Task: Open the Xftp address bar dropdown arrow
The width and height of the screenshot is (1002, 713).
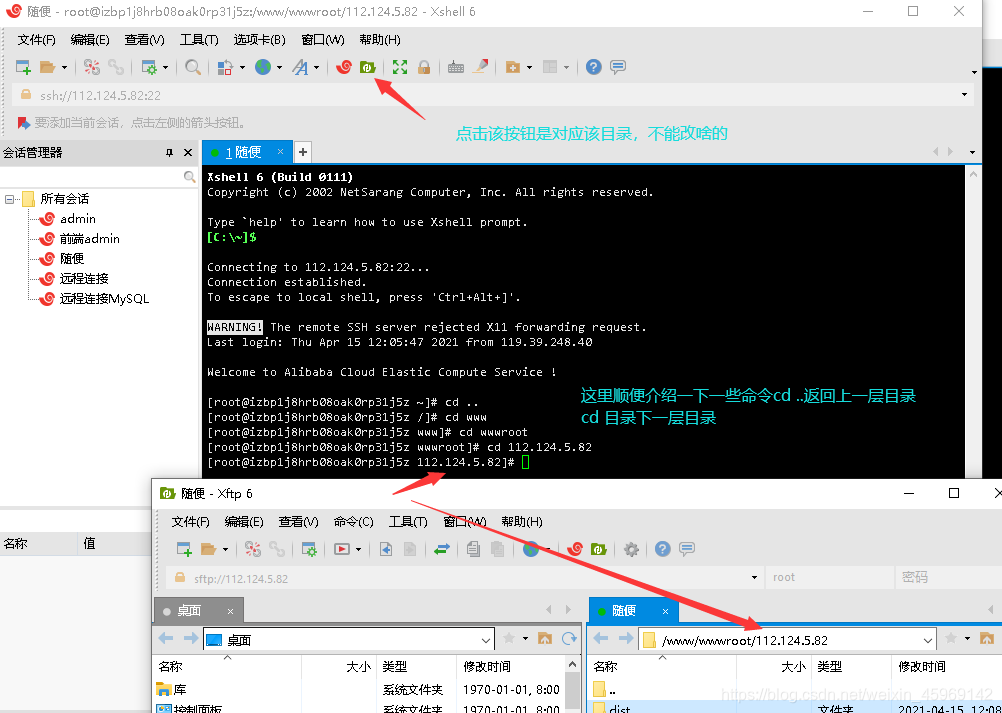Action: click(x=754, y=578)
